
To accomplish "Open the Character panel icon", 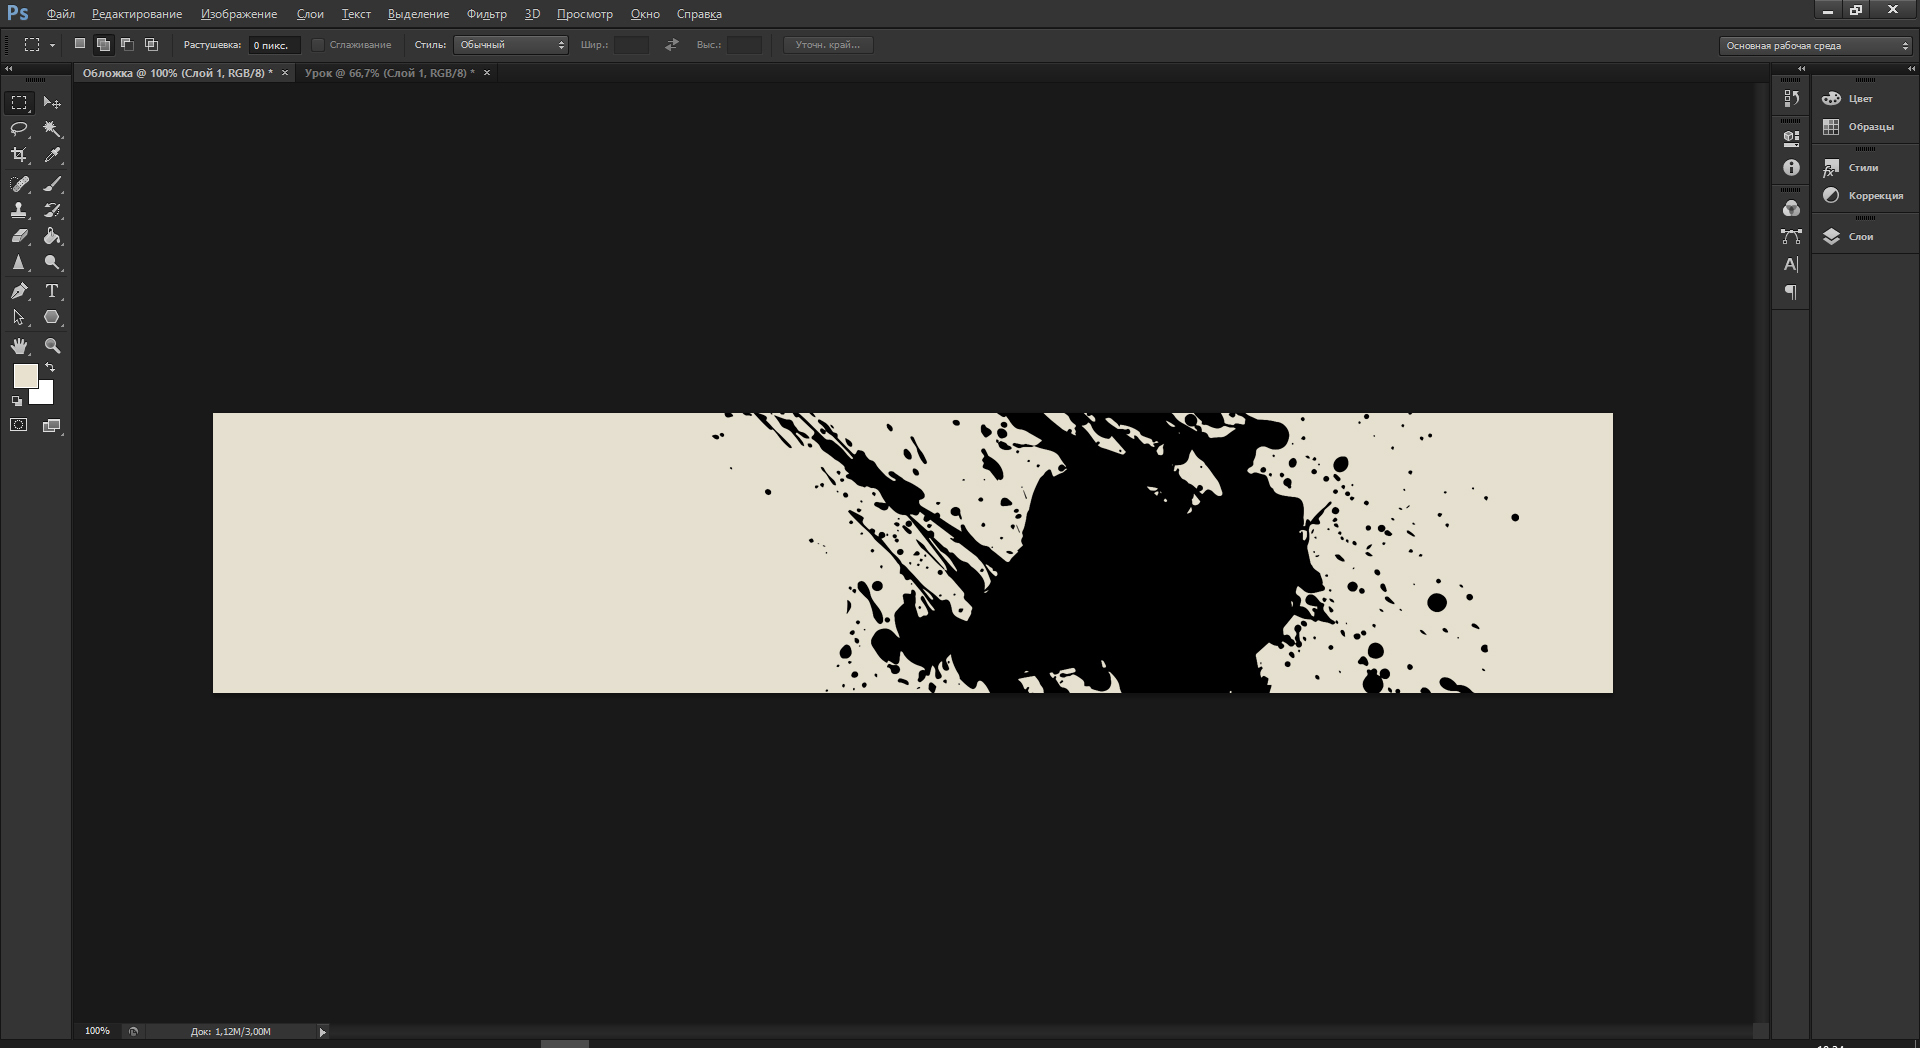I will point(1791,264).
